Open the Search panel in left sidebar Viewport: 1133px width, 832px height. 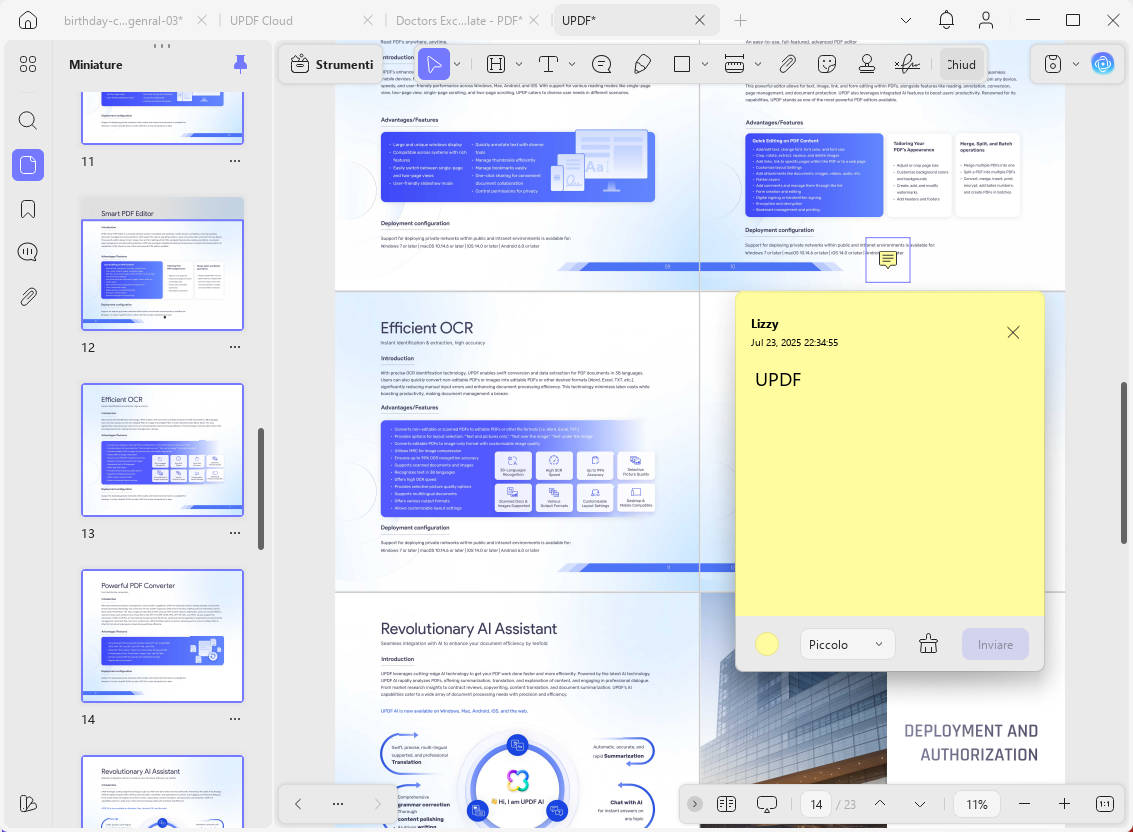pyautogui.click(x=27, y=120)
